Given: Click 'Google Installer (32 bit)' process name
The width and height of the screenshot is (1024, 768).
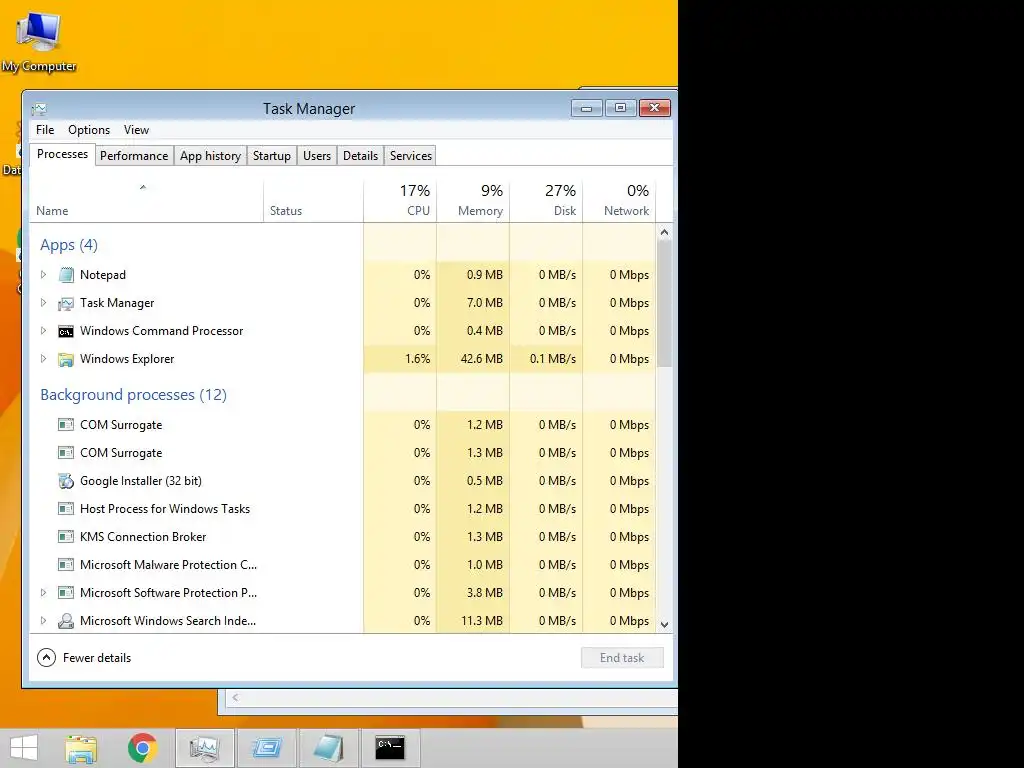Looking at the screenshot, I should click(140, 481).
